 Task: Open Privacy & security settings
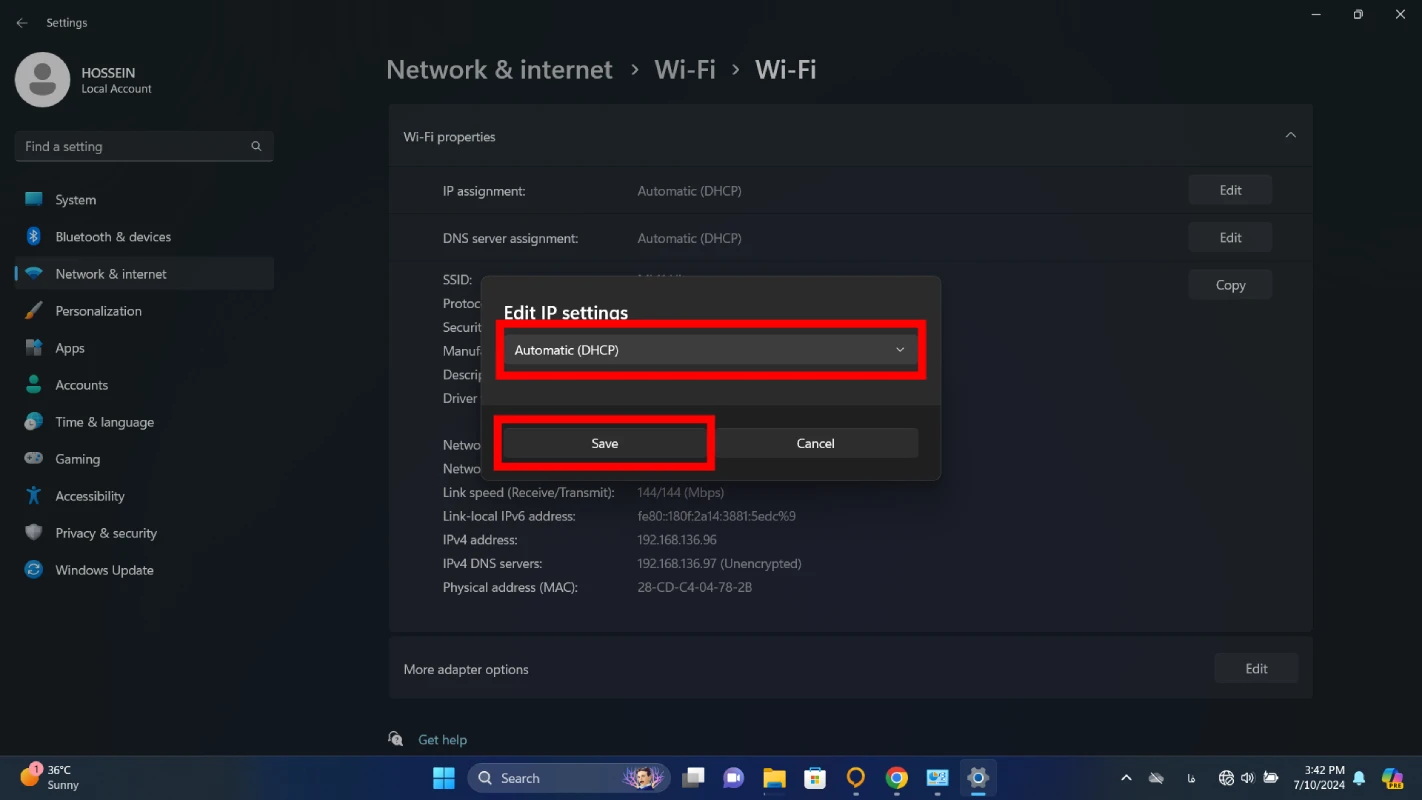[x=106, y=533]
